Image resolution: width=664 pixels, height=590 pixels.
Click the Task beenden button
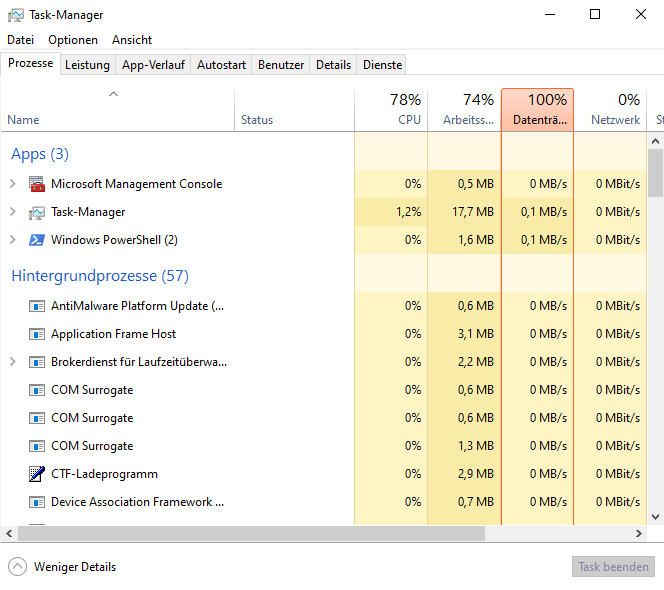pyautogui.click(x=613, y=567)
